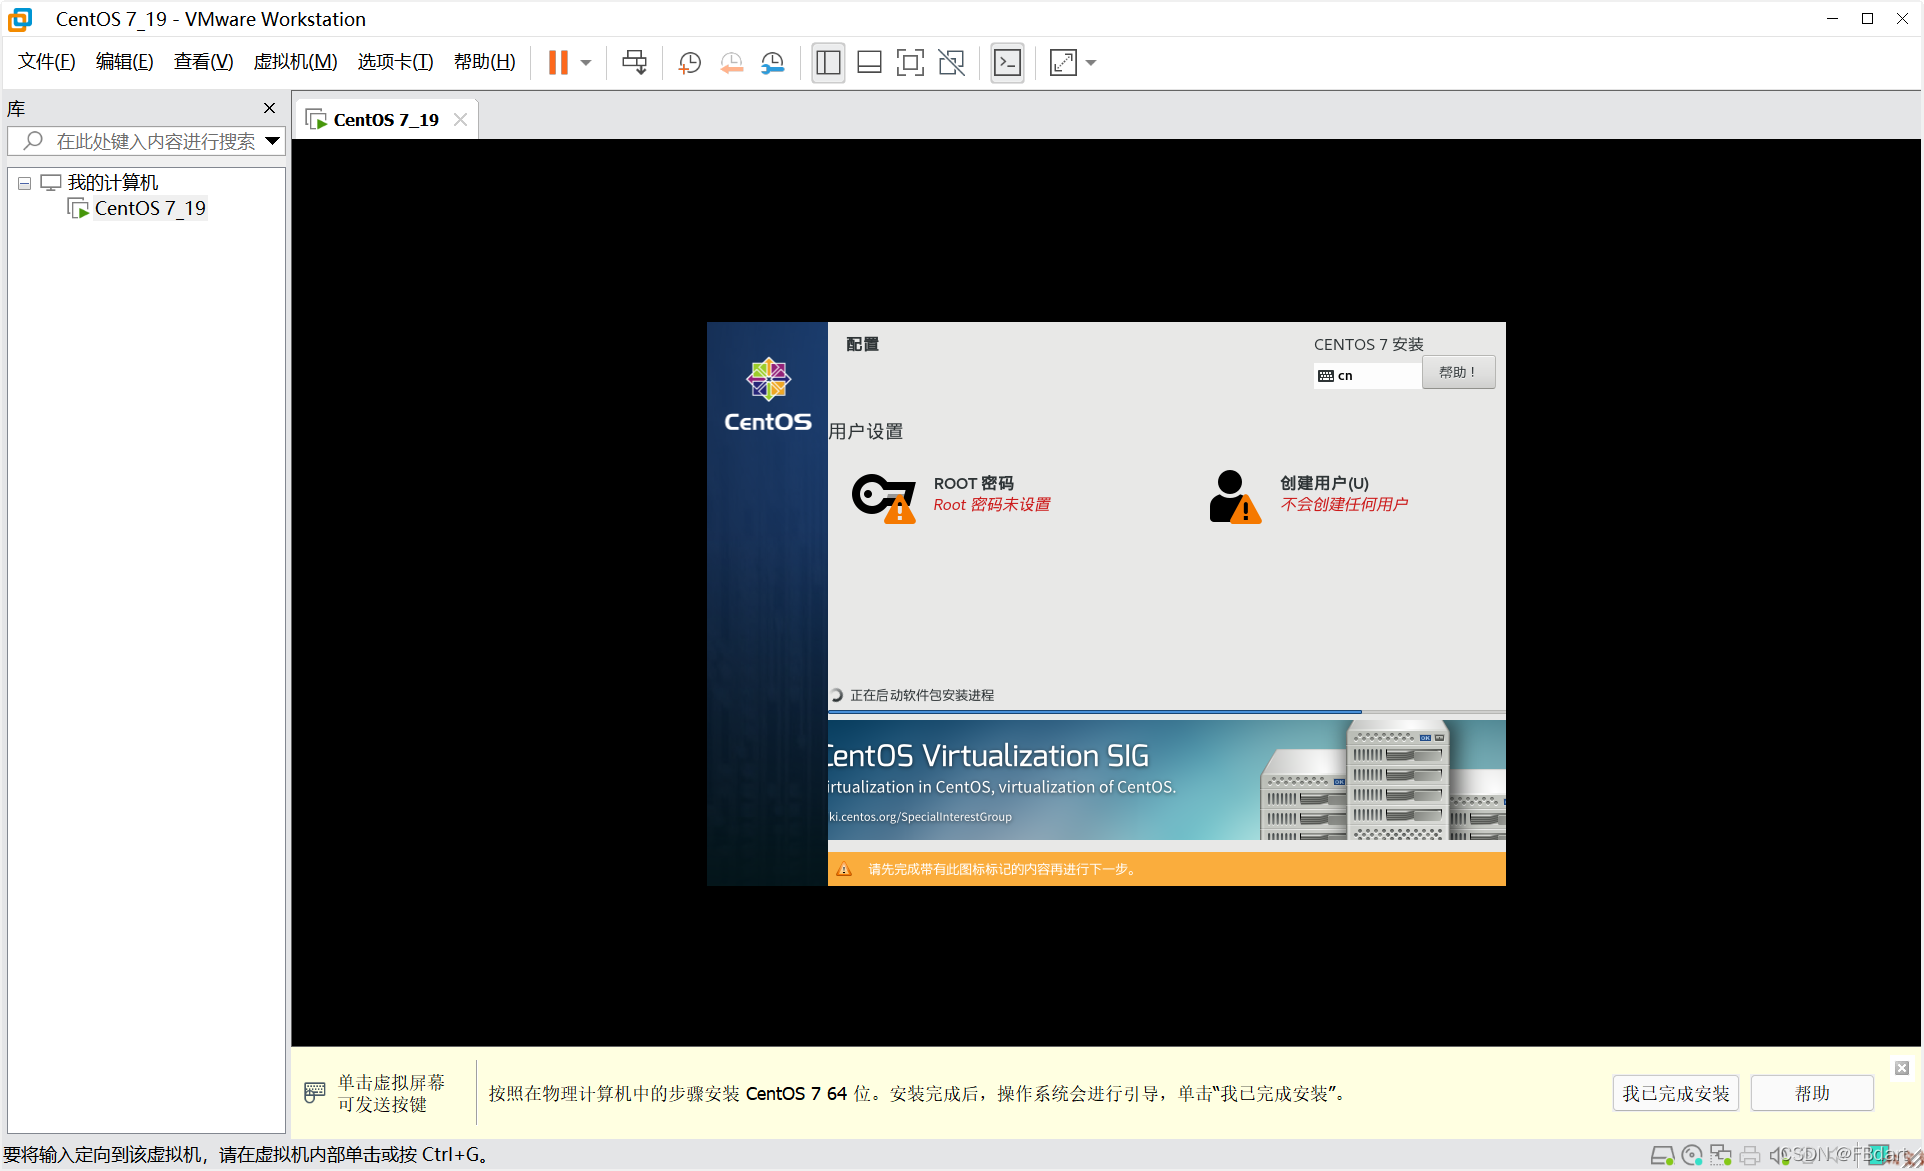Collapse the 我的计算机 tree node
Screen dimensions: 1924x1171
[x=24, y=183]
